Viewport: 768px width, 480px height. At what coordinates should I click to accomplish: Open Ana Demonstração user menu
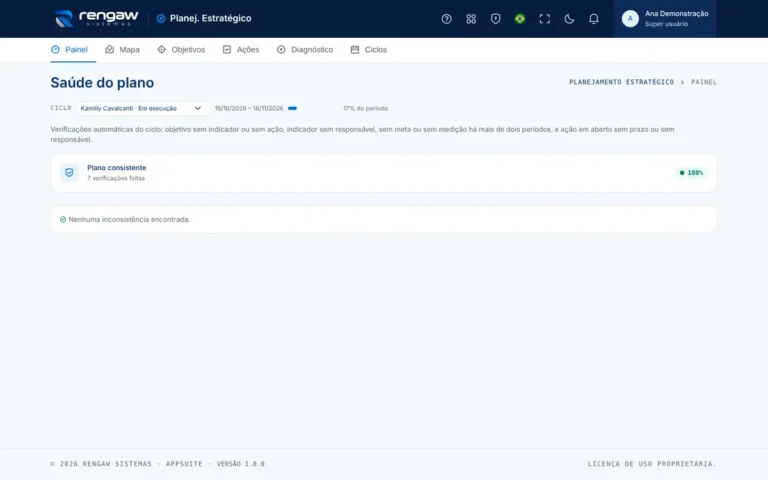(x=665, y=19)
